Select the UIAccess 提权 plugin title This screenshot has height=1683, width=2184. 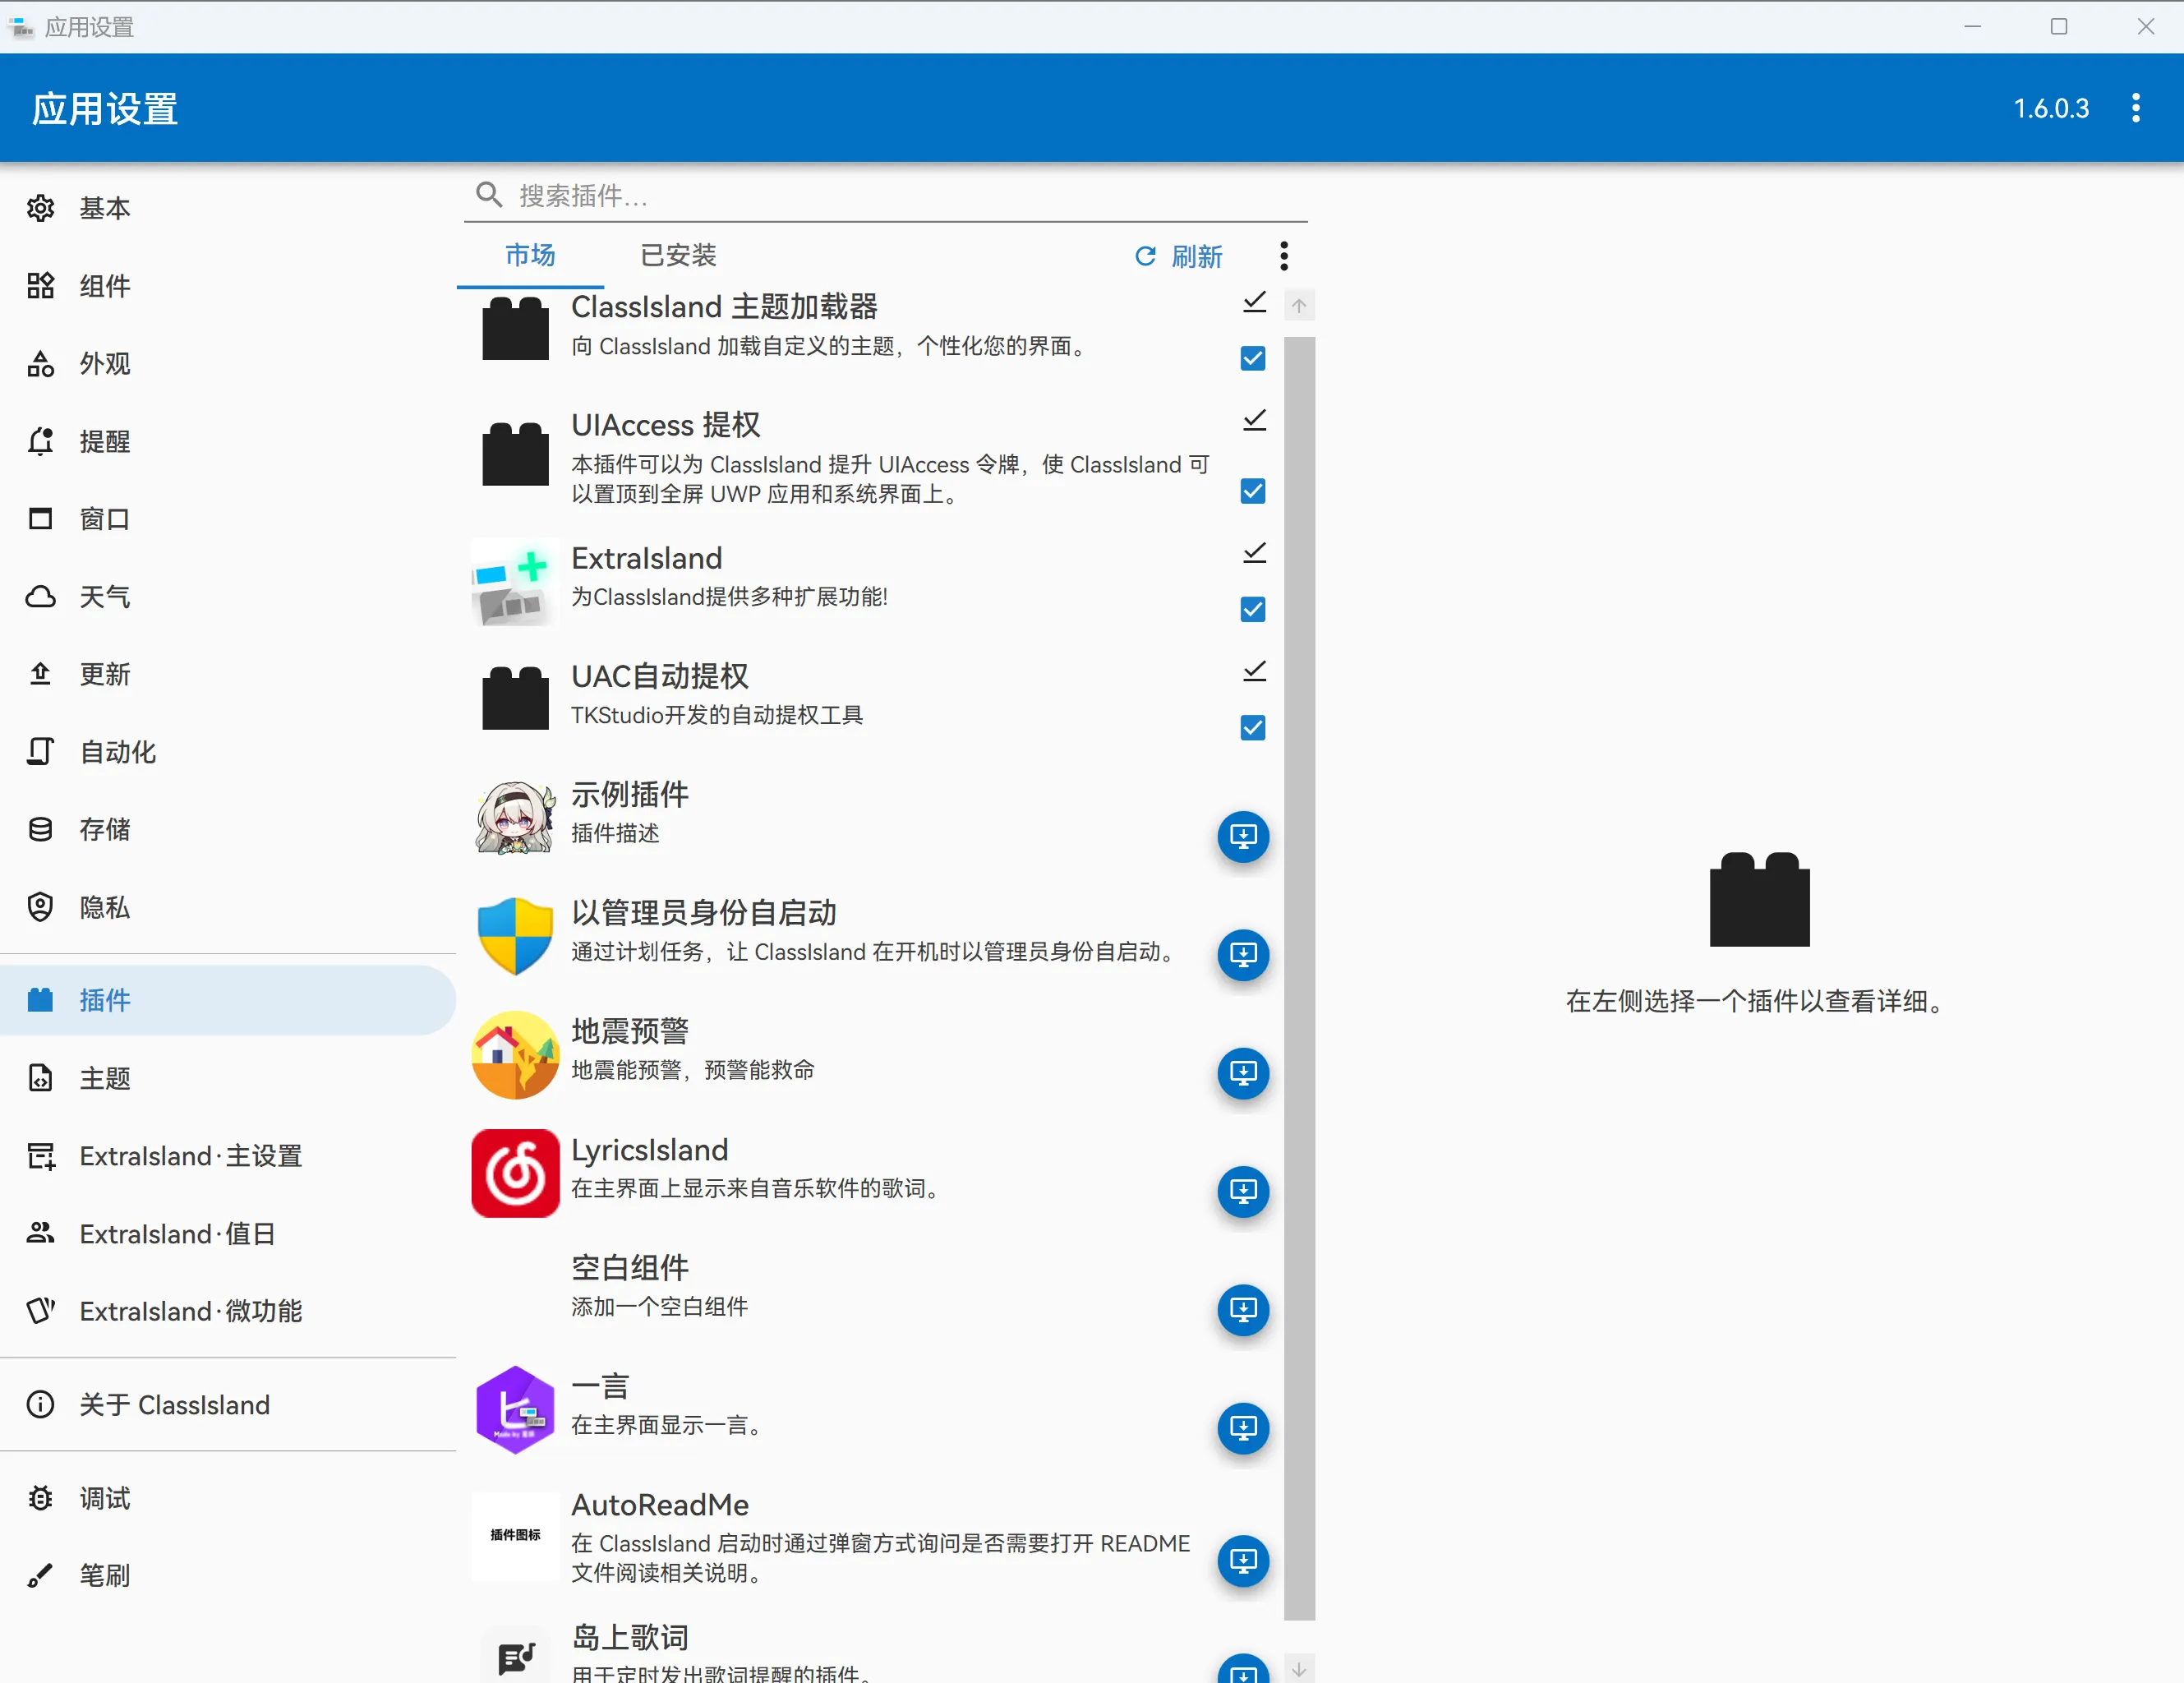click(x=666, y=425)
